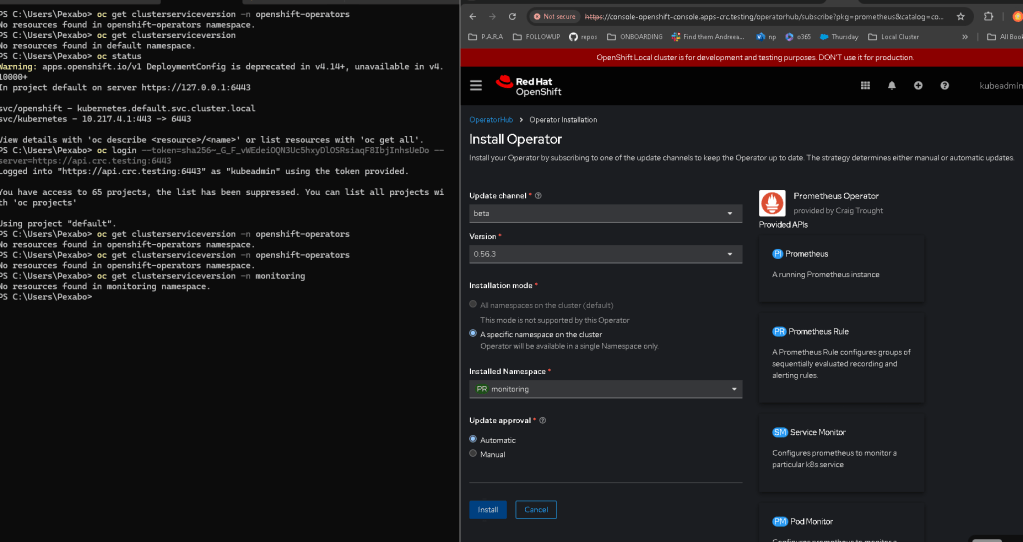
Task: Bookmark this page with the star icon
Action: coord(960,16)
